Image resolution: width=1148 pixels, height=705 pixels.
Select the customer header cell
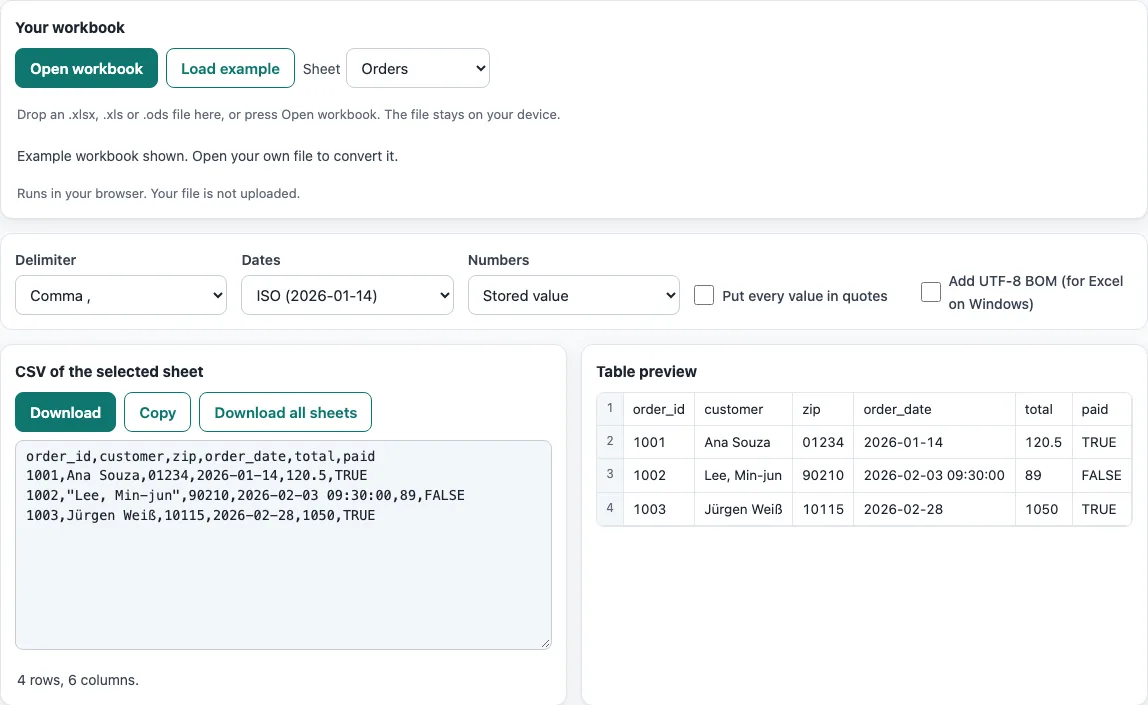(743, 409)
